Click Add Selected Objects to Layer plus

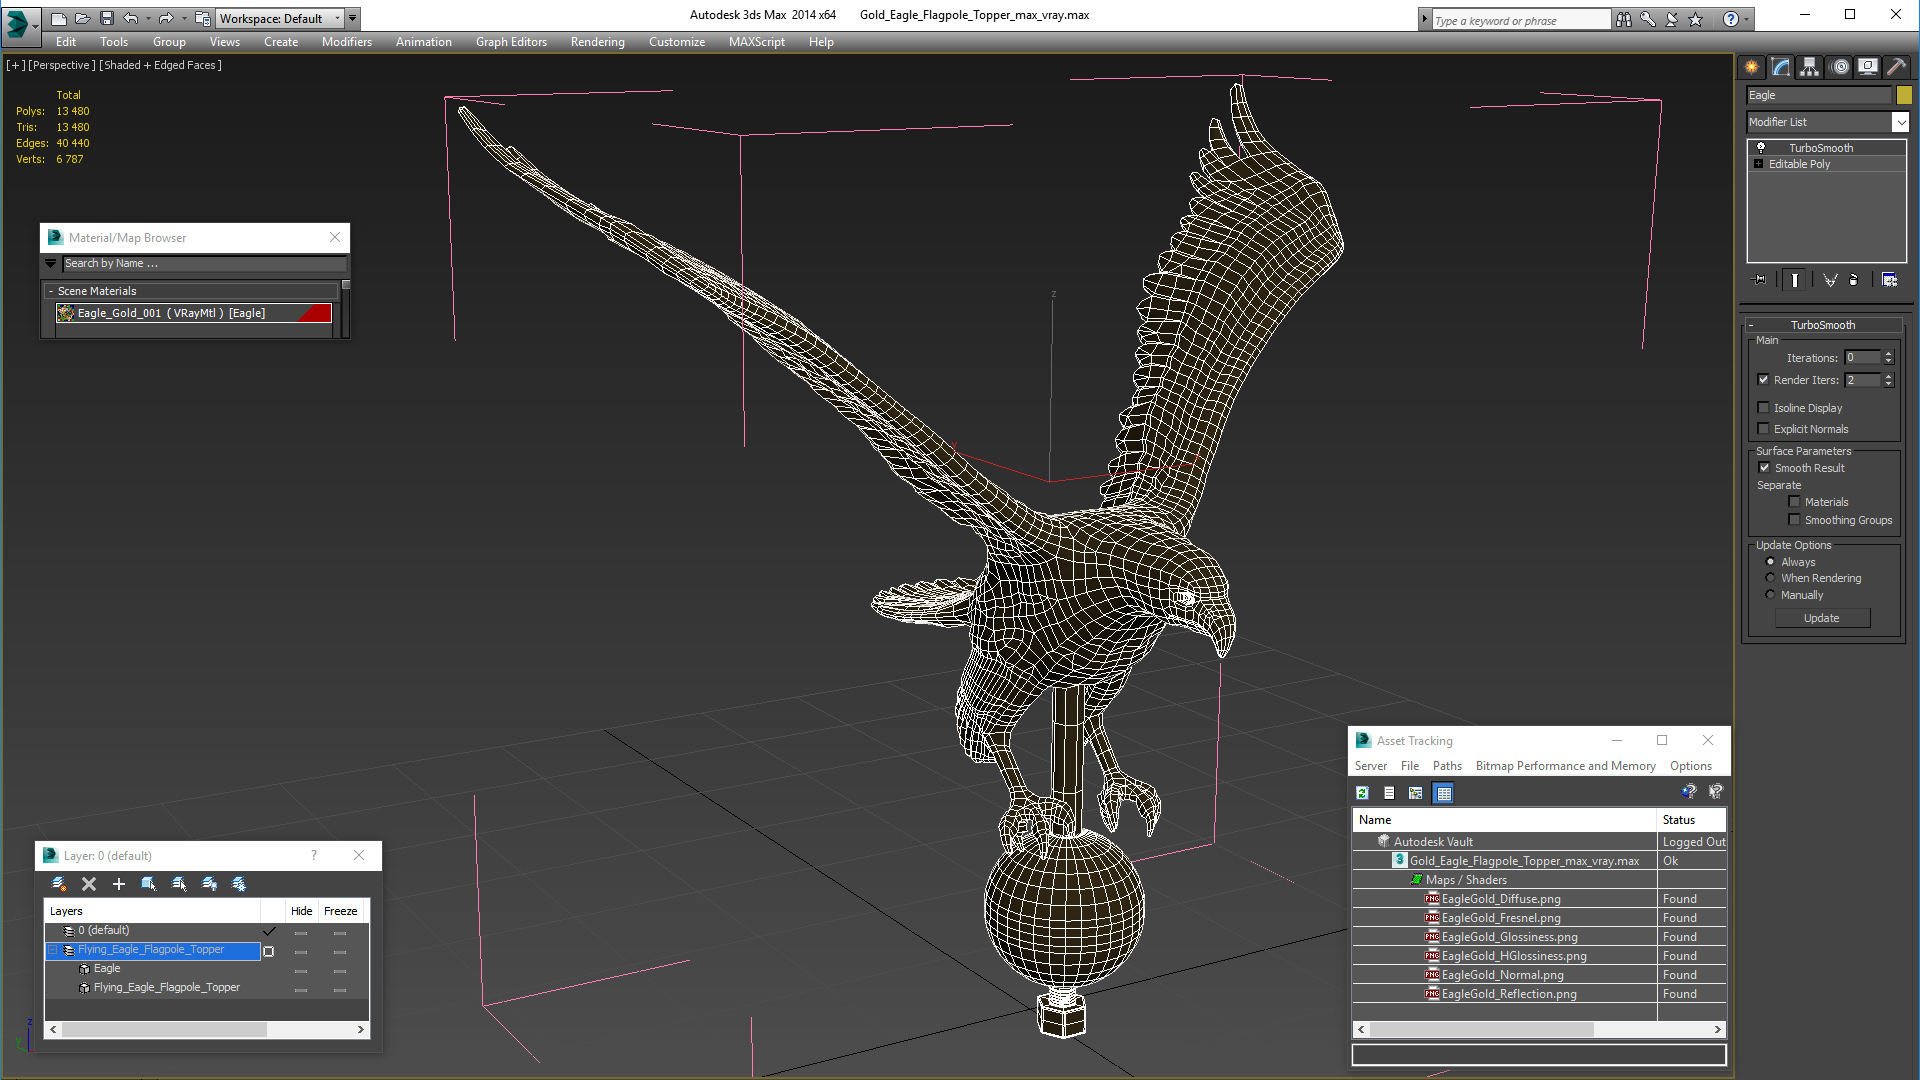click(119, 884)
